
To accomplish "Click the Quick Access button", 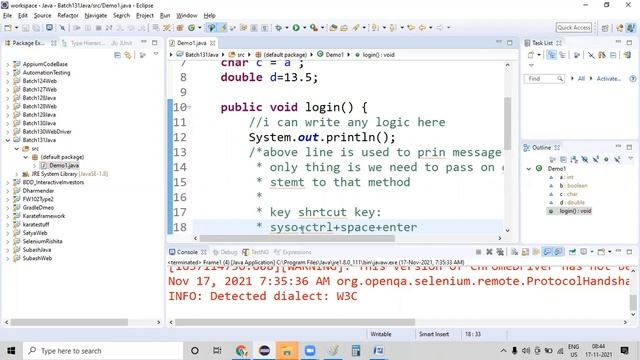I will tap(573, 27).
